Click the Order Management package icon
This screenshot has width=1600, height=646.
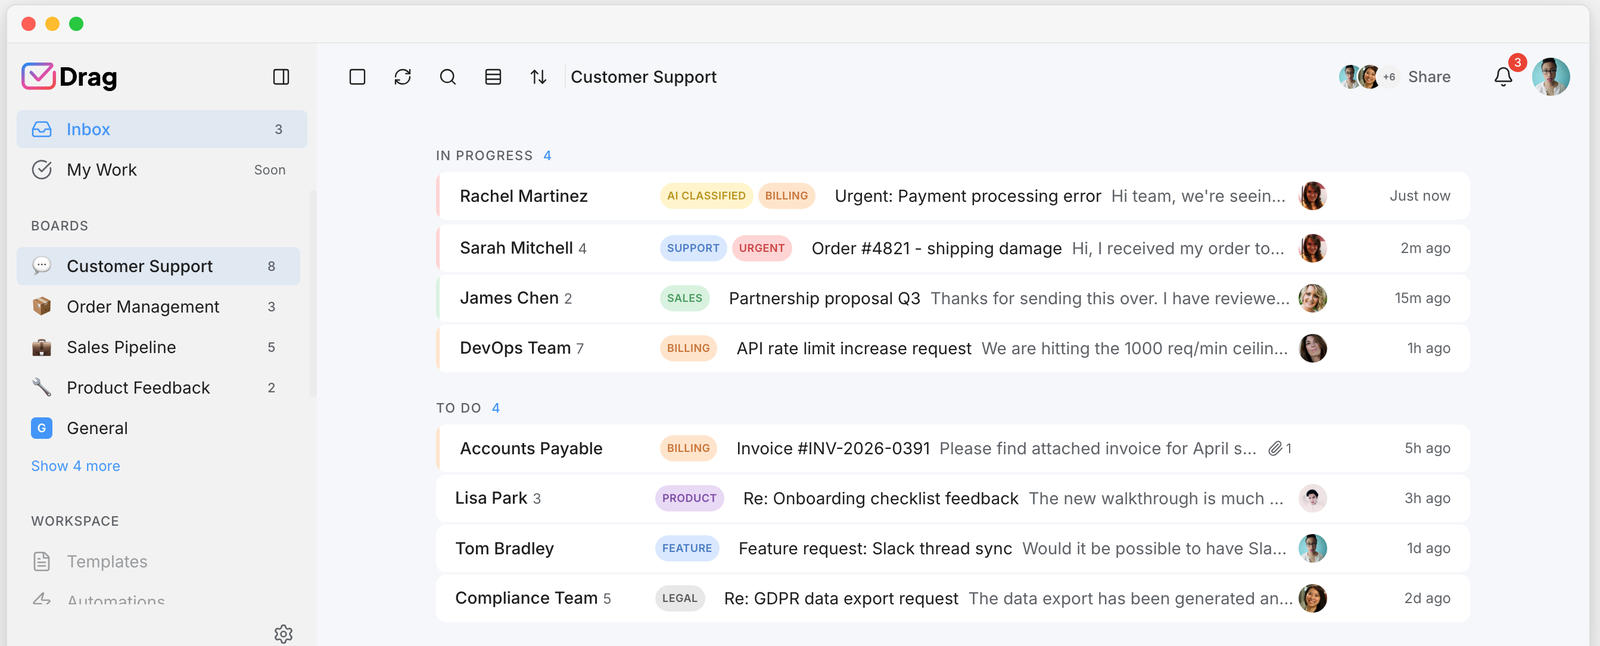[42, 307]
